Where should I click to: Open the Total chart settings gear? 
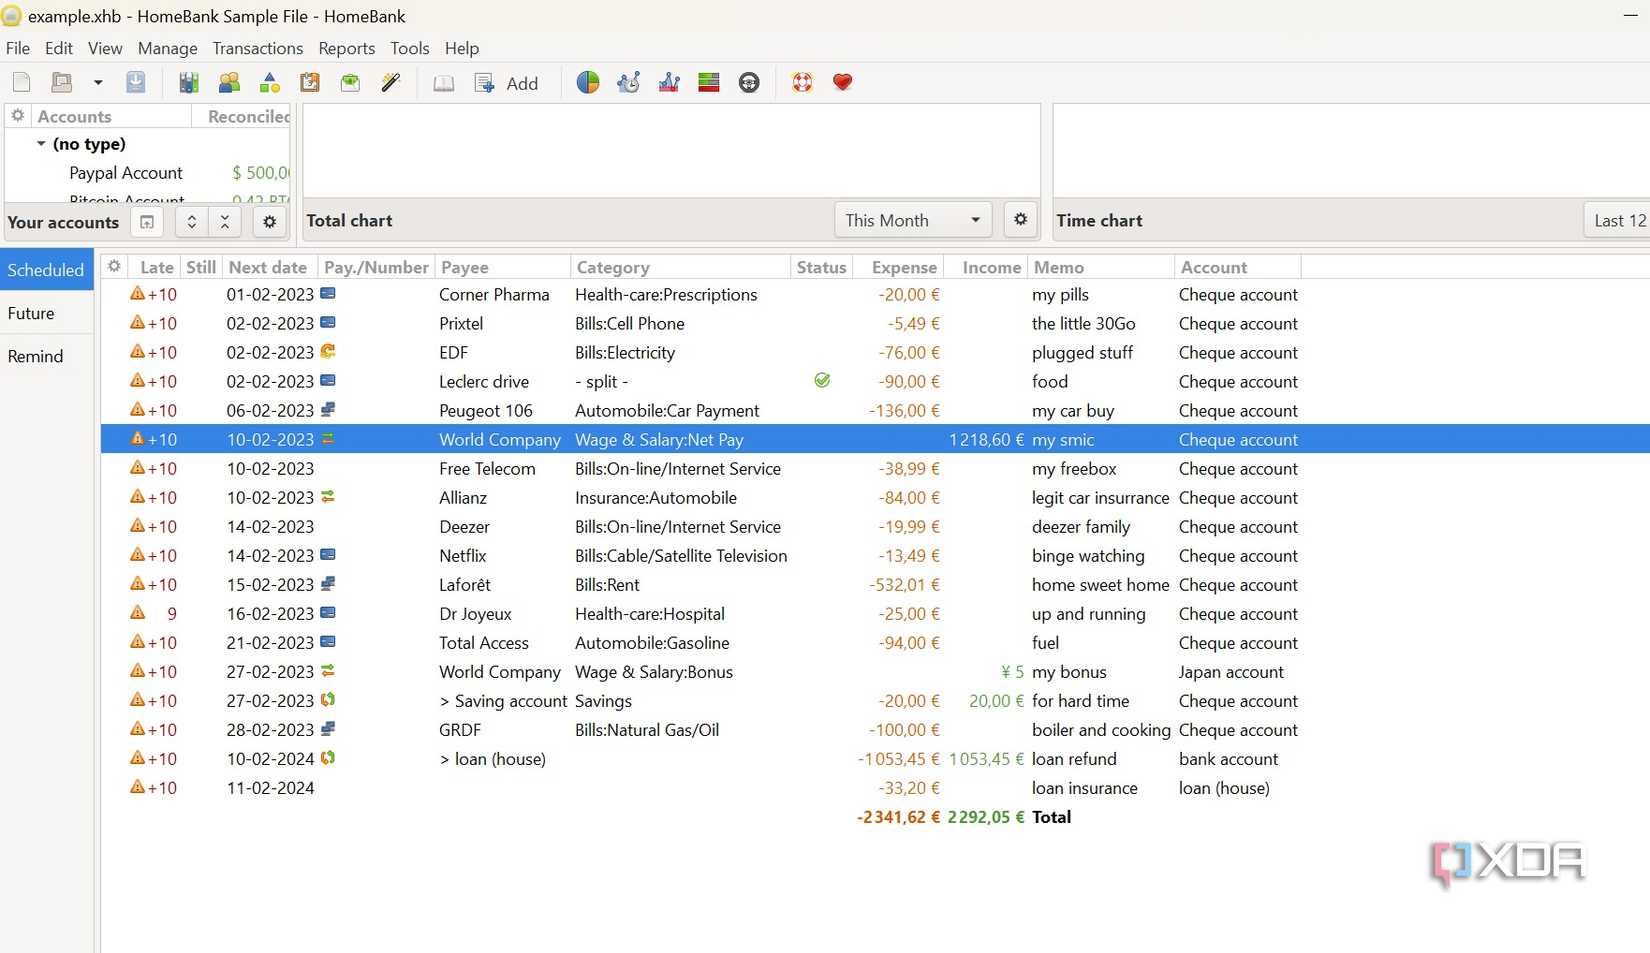tap(1020, 220)
